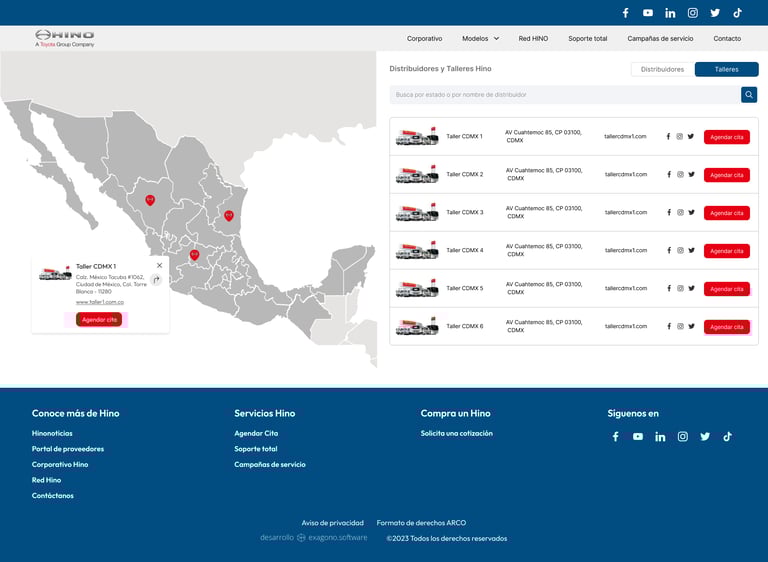
Task: Click Taller CDMX 1 row thumbnail image
Action: pos(417,136)
